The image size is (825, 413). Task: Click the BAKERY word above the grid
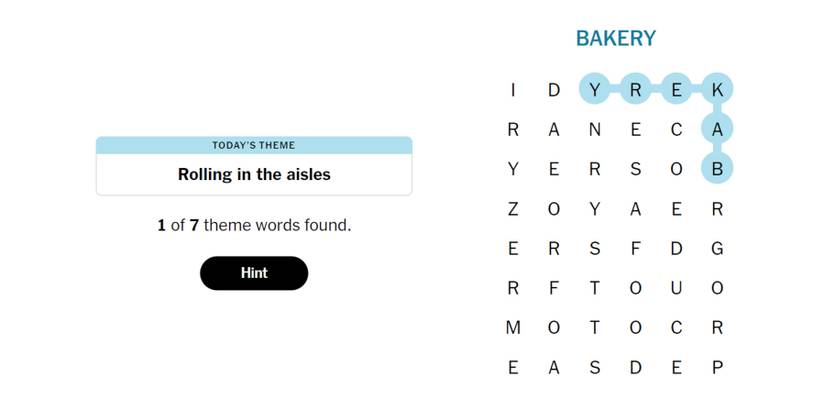pyautogui.click(x=616, y=39)
